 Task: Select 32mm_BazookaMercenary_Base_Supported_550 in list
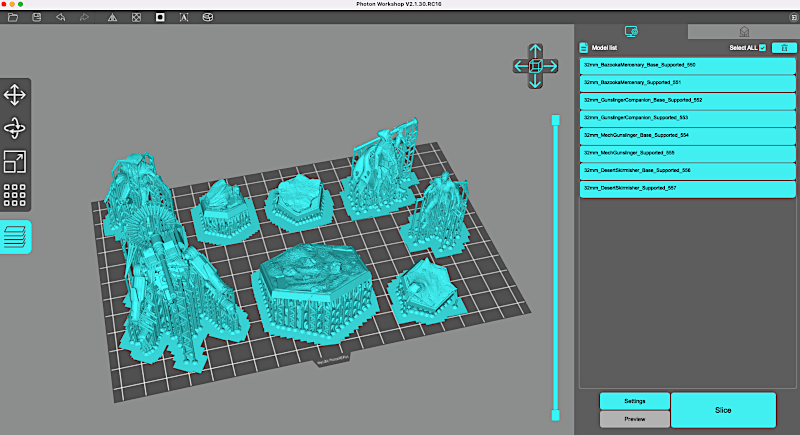[688, 65]
